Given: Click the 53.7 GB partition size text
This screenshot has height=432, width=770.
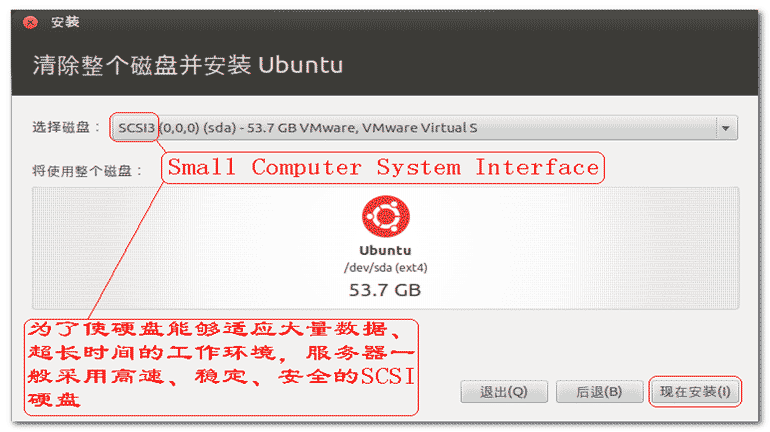Looking at the screenshot, I should [x=385, y=291].
